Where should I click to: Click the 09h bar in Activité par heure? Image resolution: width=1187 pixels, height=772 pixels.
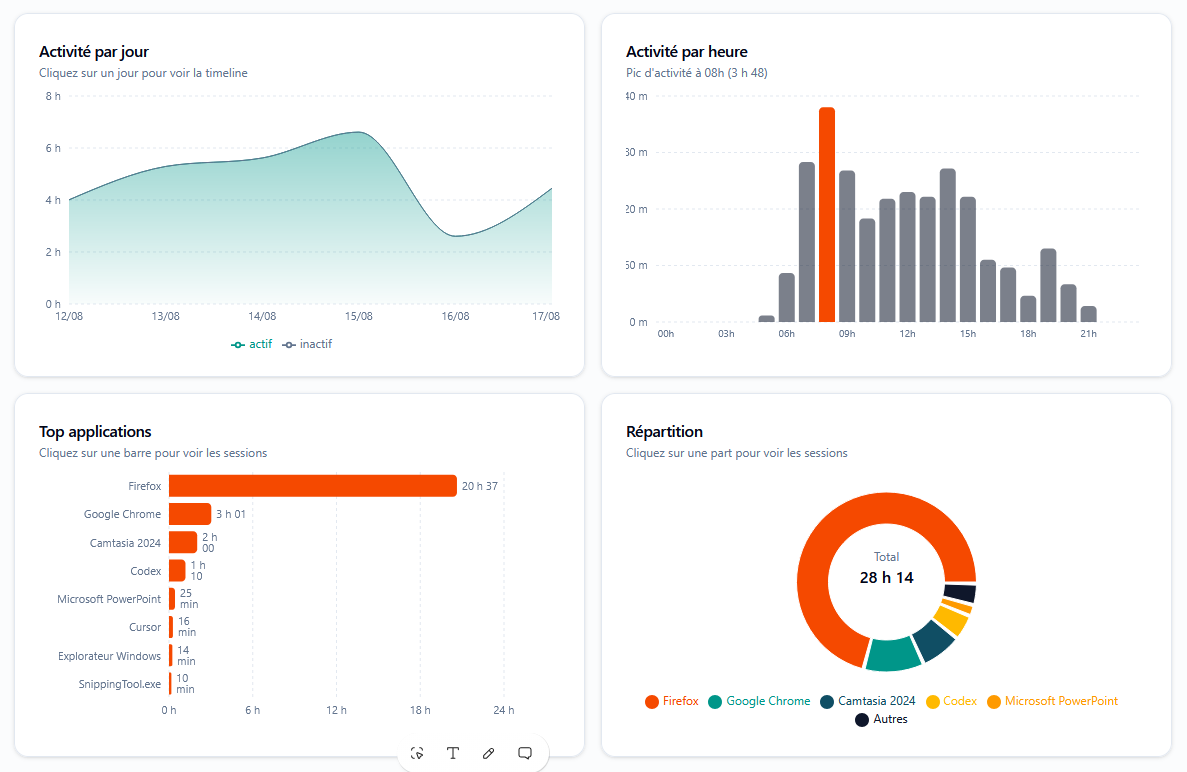point(847,247)
